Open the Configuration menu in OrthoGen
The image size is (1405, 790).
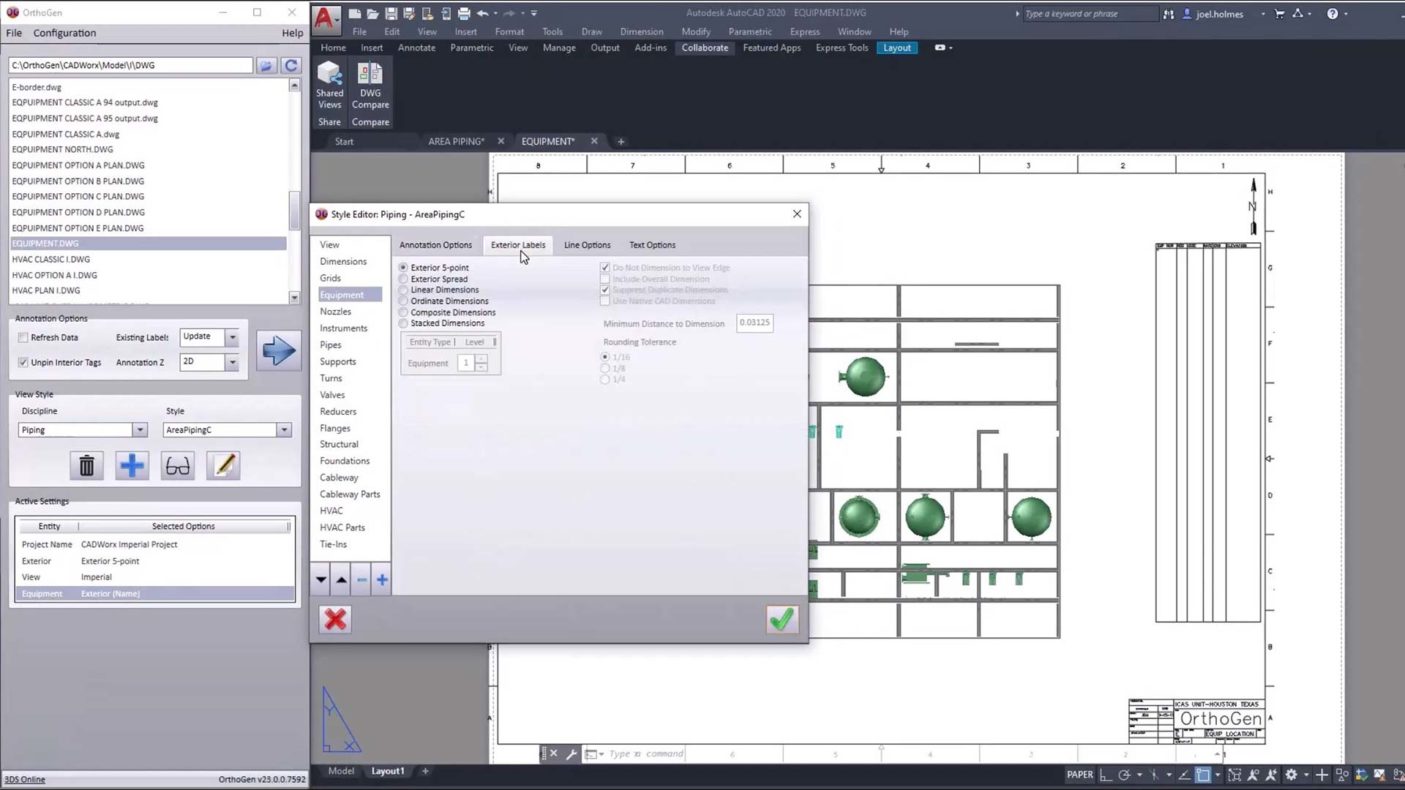[x=65, y=33]
